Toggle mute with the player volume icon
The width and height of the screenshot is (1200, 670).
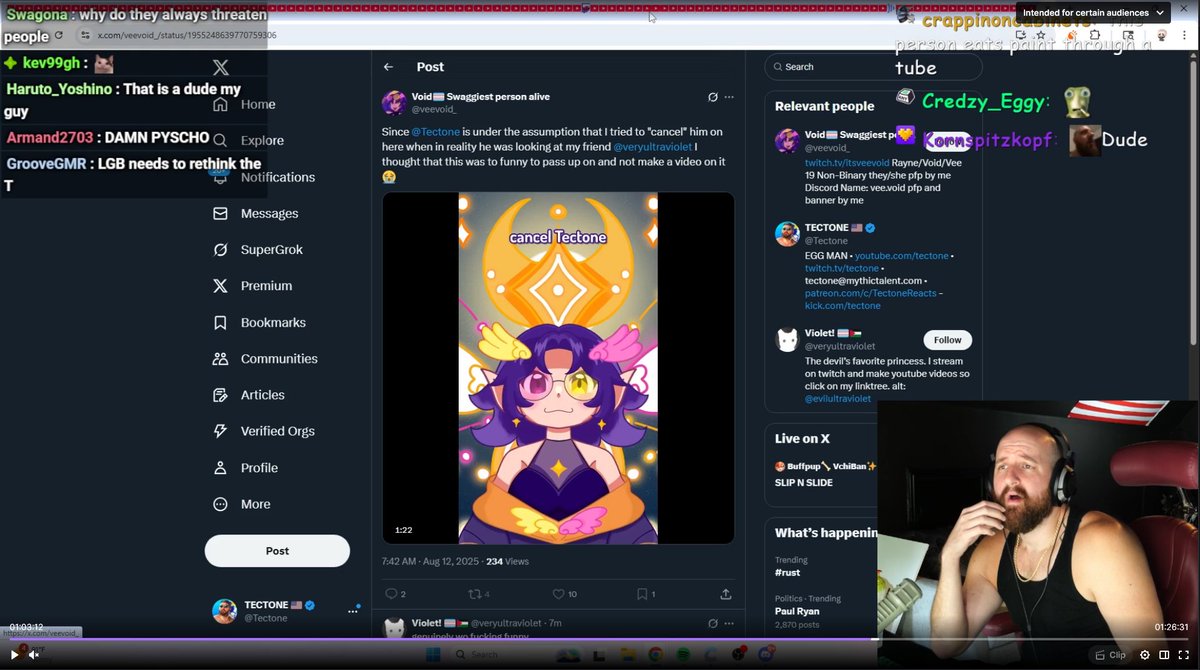pyautogui.click(x=33, y=655)
